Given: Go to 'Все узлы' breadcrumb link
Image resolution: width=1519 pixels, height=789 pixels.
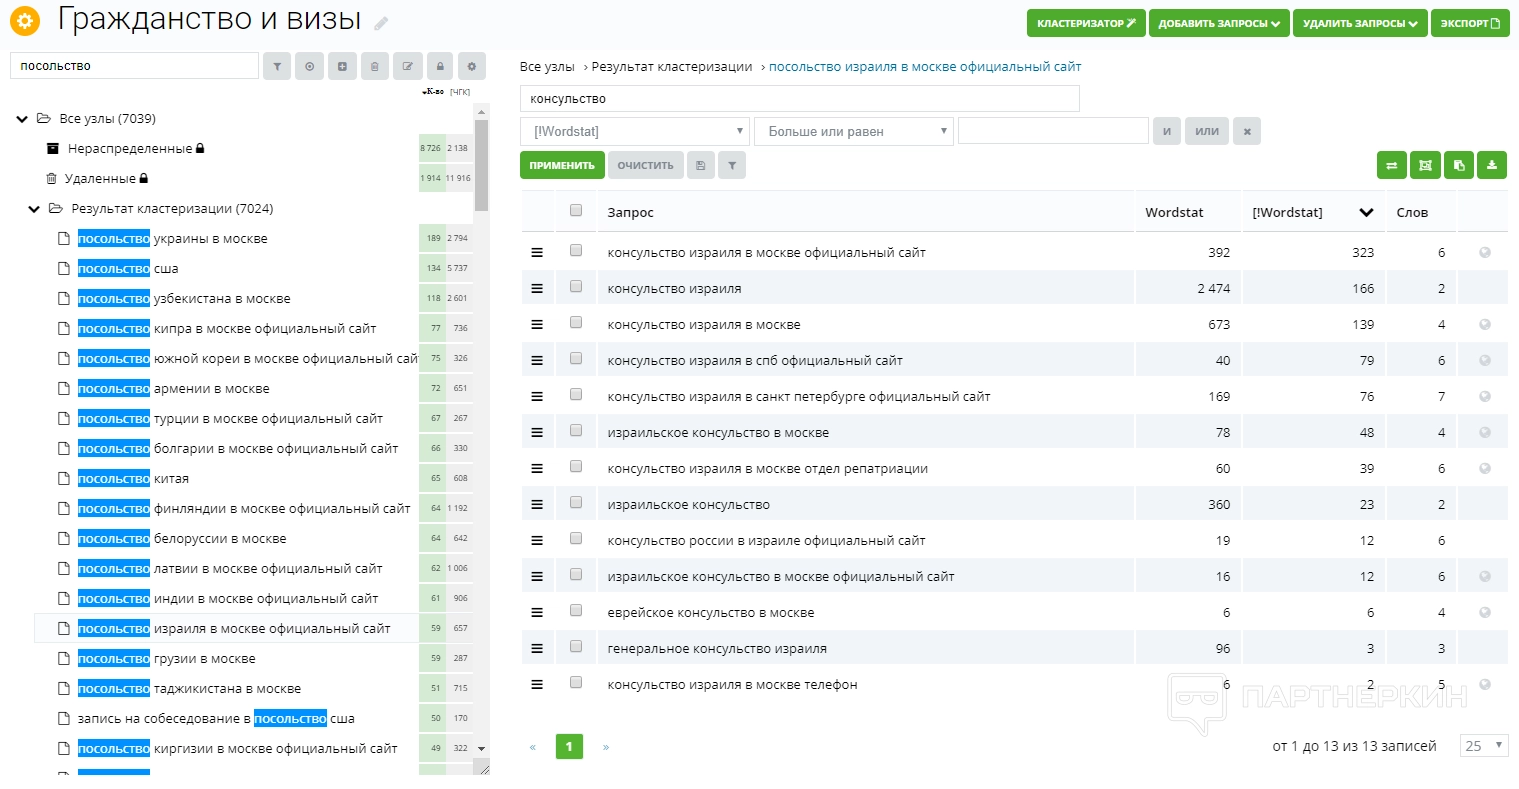Looking at the screenshot, I should (547, 67).
